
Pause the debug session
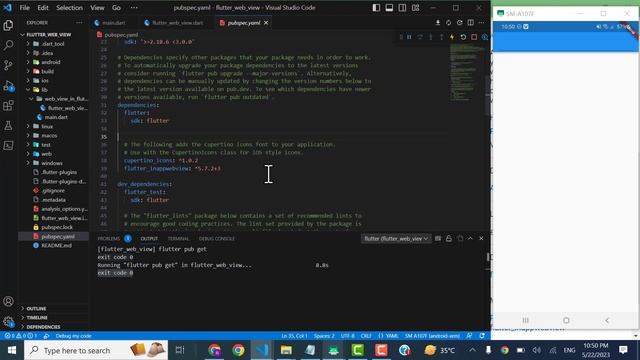click(409, 37)
